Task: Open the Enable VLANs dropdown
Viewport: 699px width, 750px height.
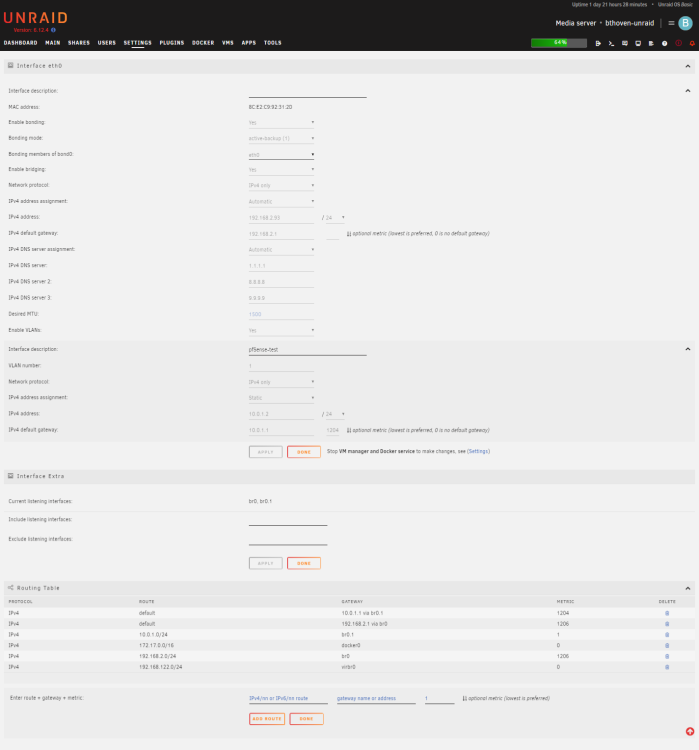Action: click(281, 330)
